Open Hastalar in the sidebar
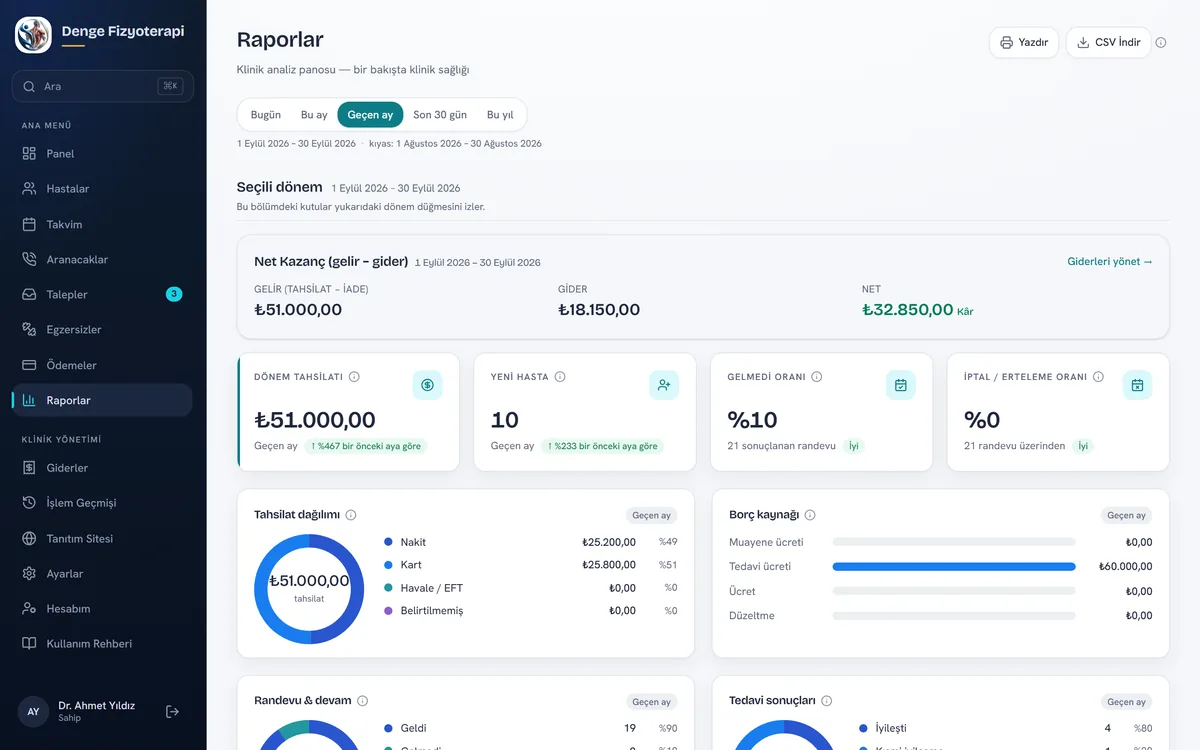This screenshot has height=750, width=1200. click(x=102, y=189)
